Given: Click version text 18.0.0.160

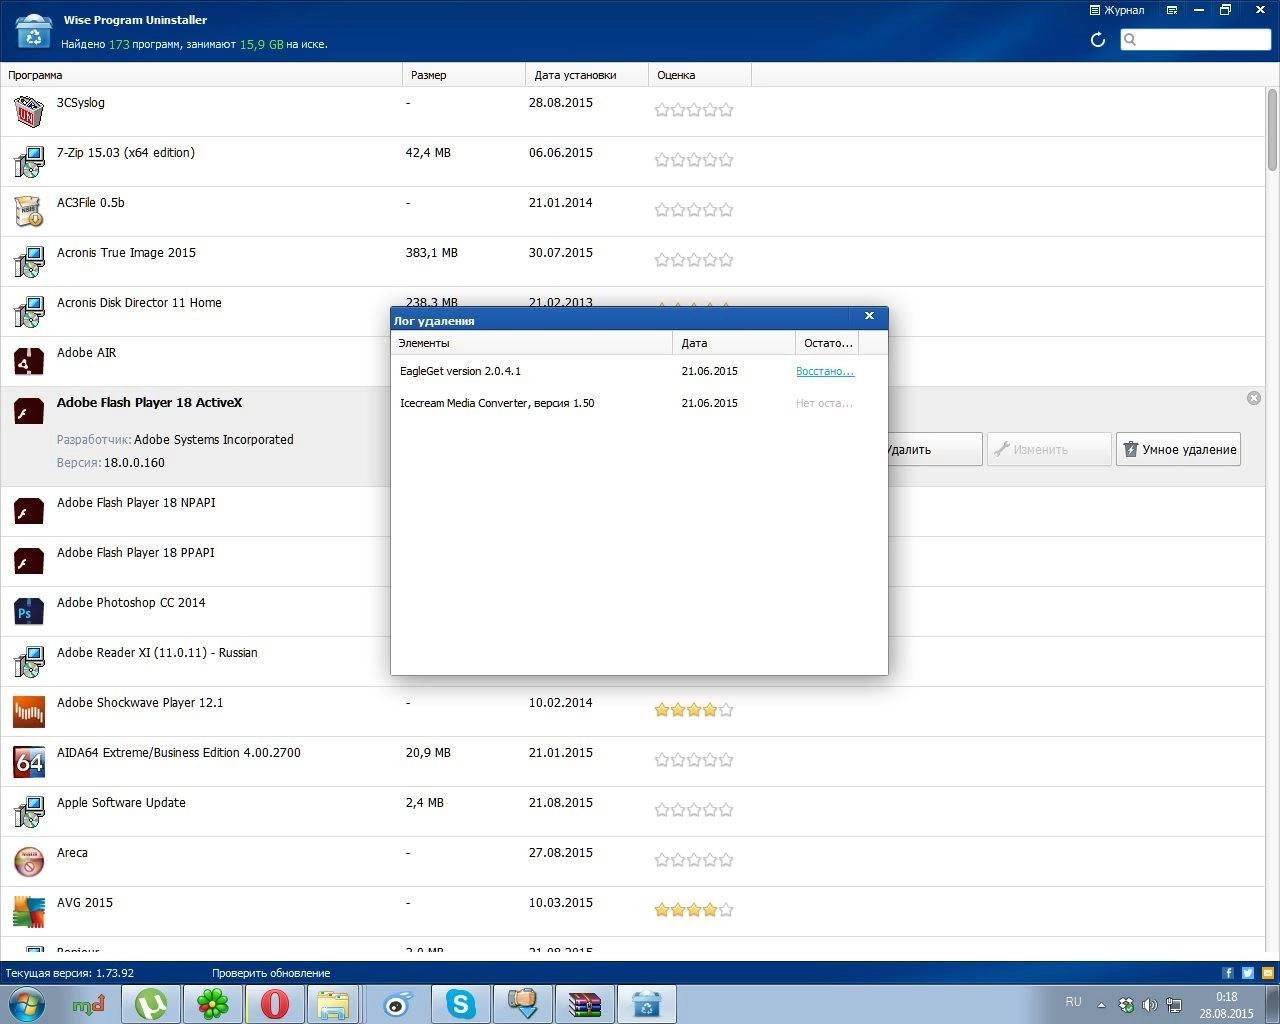Looking at the screenshot, I should click(x=134, y=463).
